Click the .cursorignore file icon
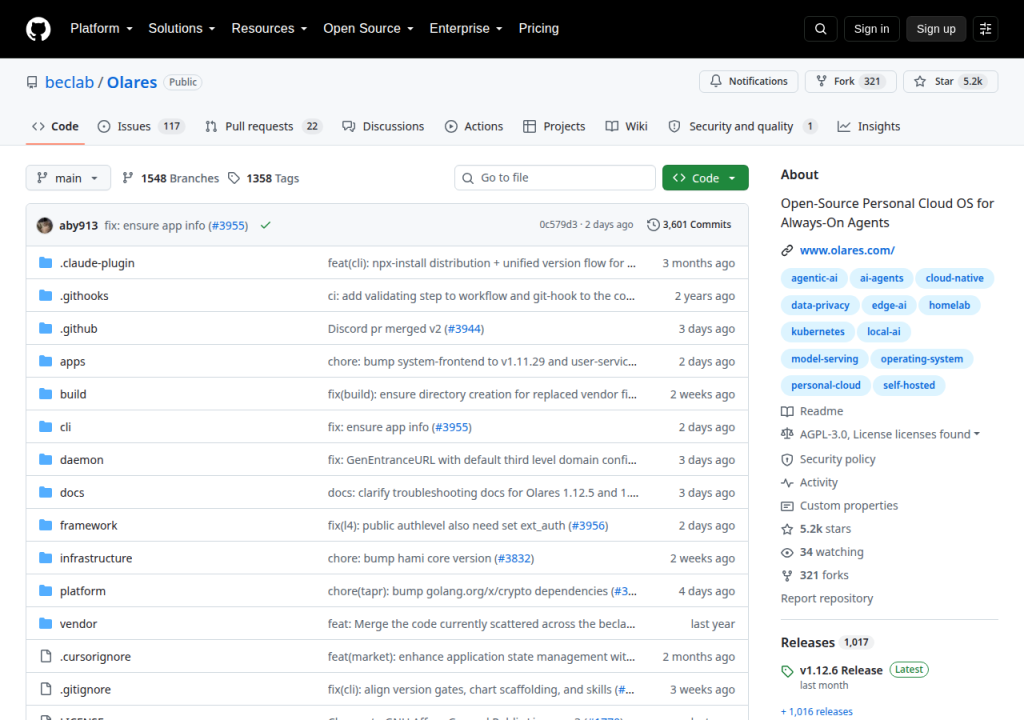This screenshot has width=1024, height=720. (x=45, y=656)
